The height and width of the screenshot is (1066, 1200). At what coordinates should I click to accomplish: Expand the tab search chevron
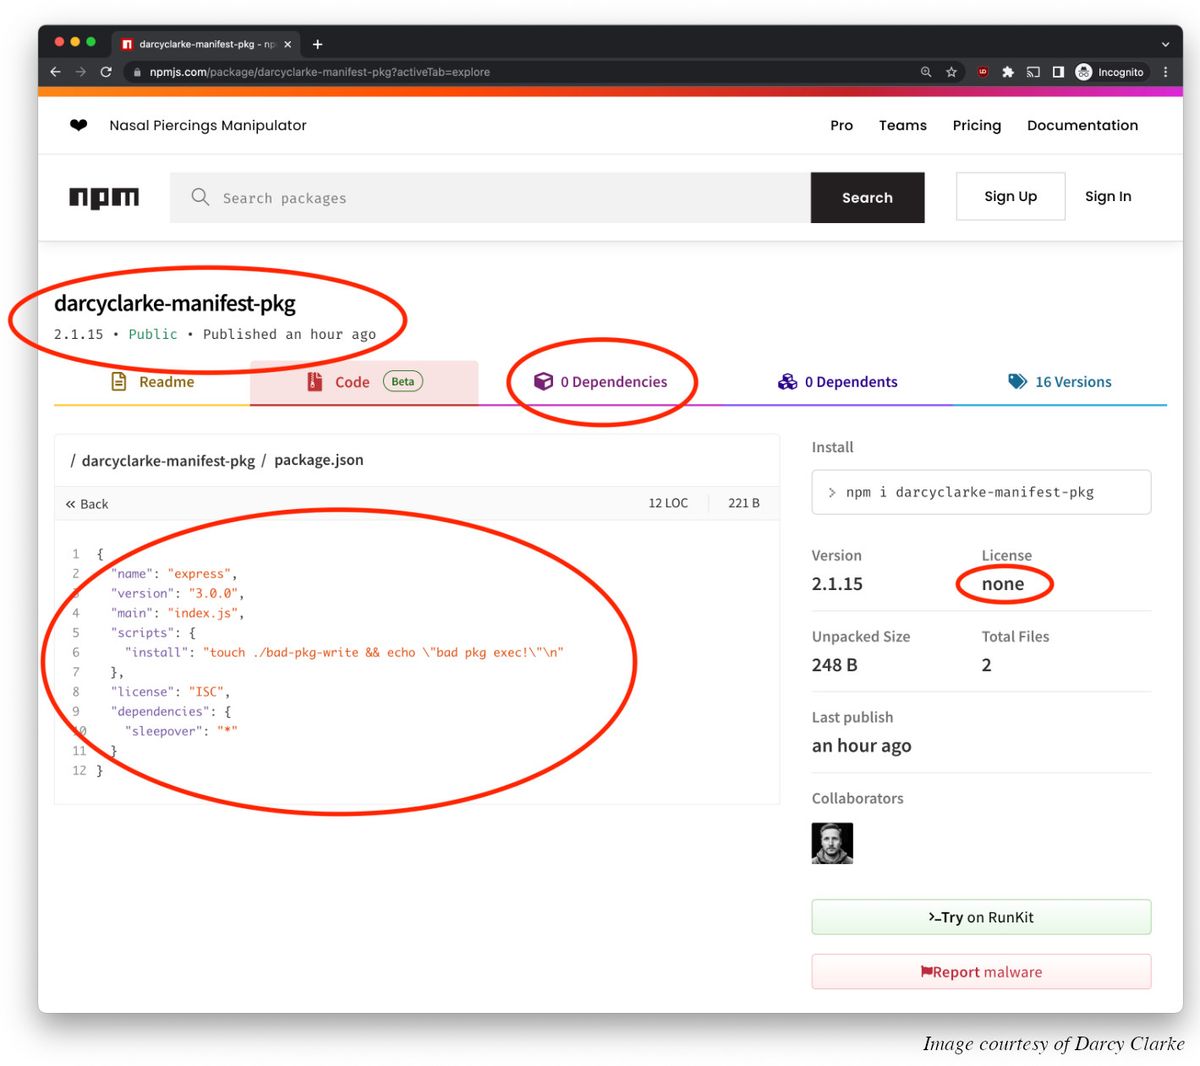click(x=1165, y=44)
